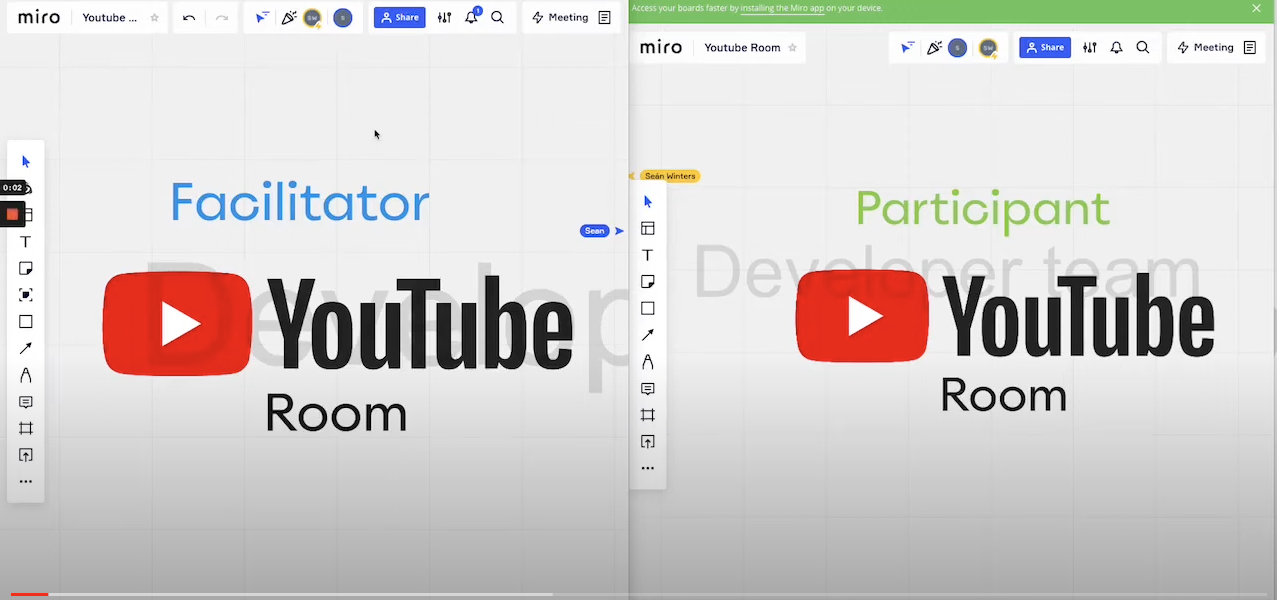Click the S avatar on Participant board
This screenshot has height=600, width=1277.
(958, 47)
